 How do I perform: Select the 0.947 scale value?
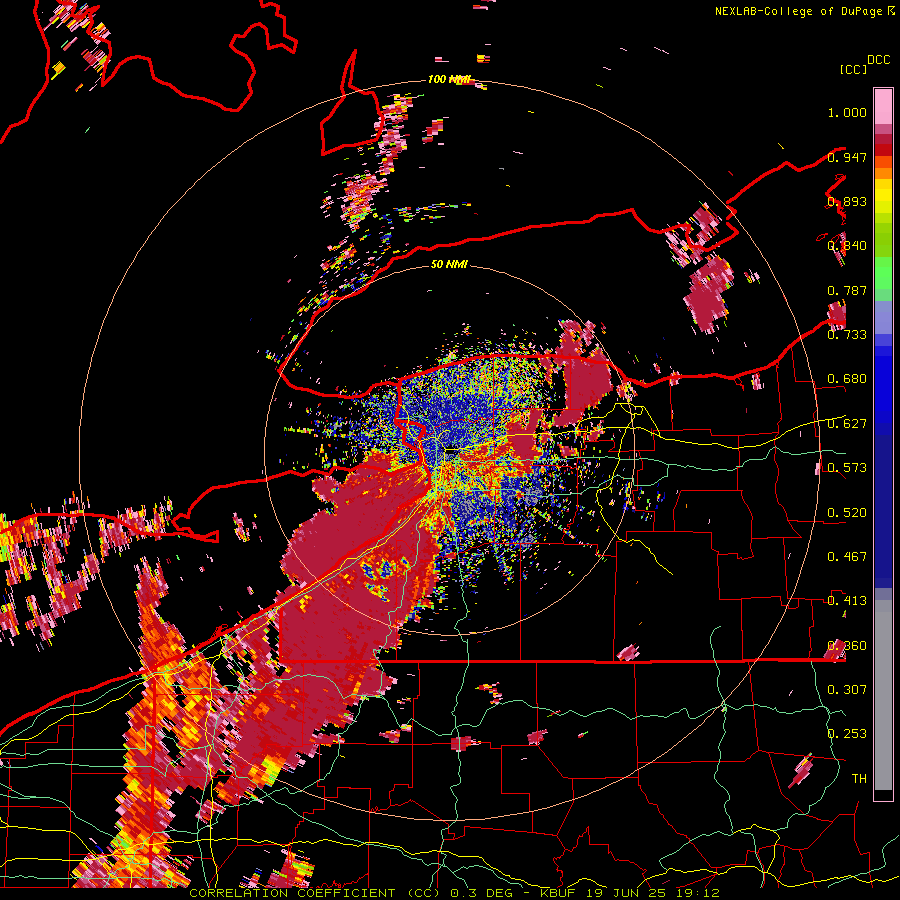[x=847, y=157]
